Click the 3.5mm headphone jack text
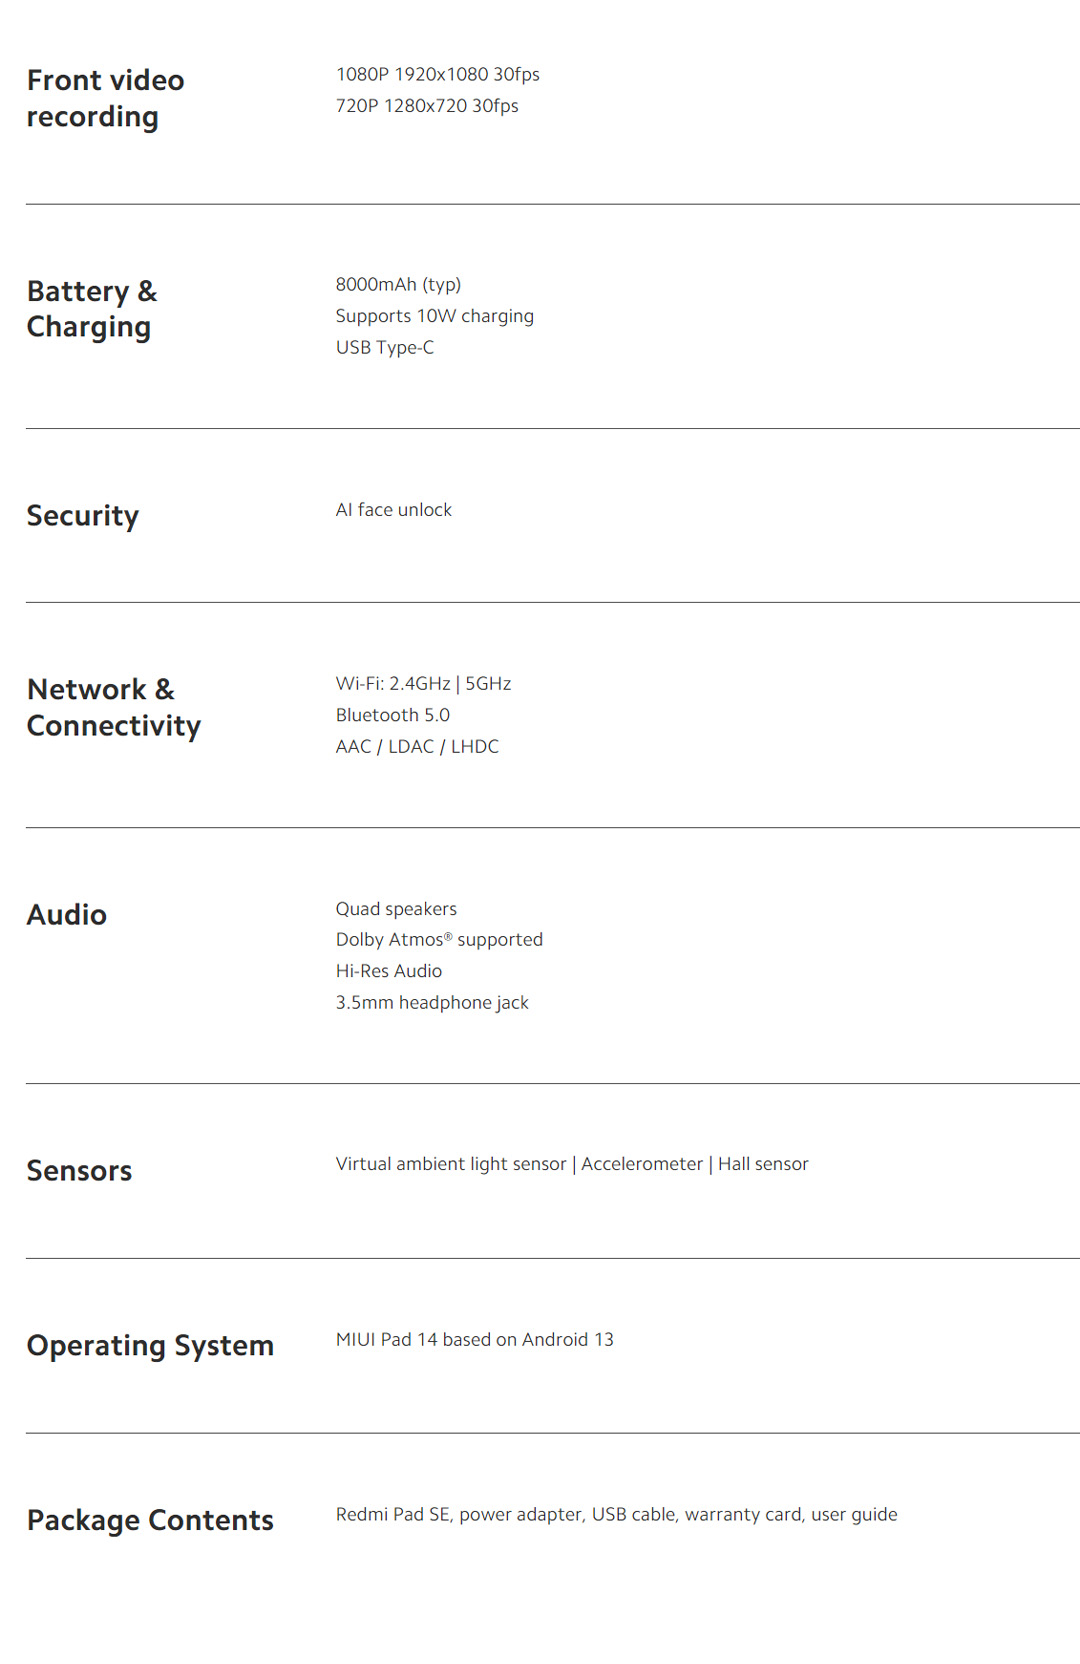The height and width of the screenshot is (1664, 1080). [x=432, y=1003]
